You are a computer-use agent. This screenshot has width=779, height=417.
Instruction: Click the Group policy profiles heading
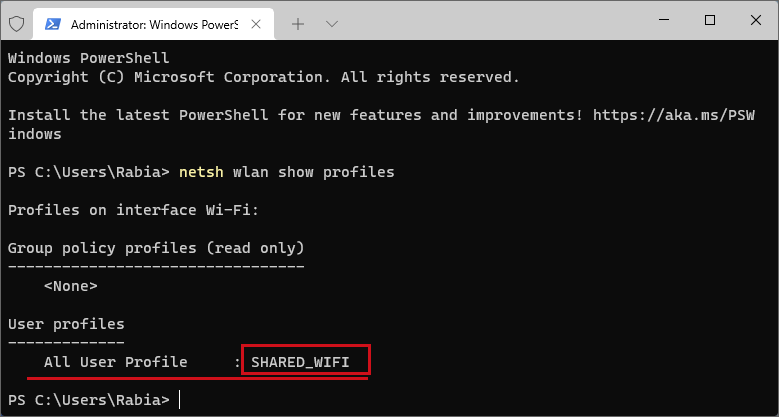click(156, 248)
